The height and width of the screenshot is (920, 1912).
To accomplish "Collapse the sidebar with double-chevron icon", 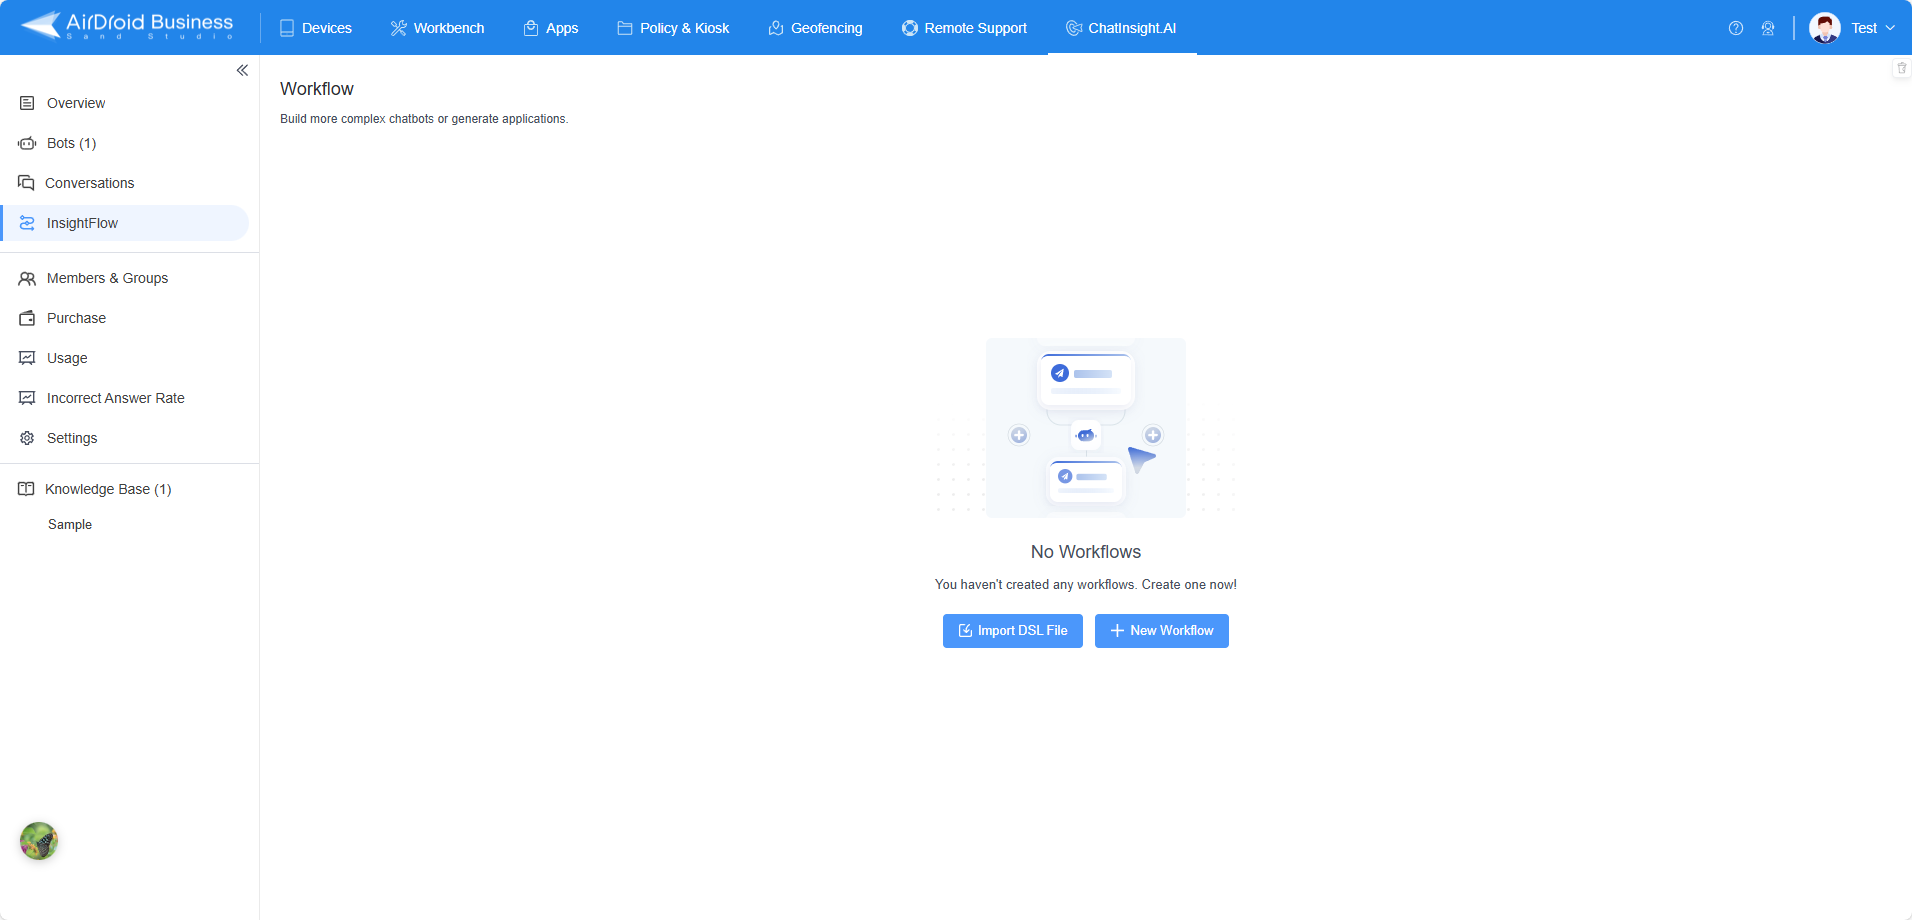I will (x=242, y=70).
